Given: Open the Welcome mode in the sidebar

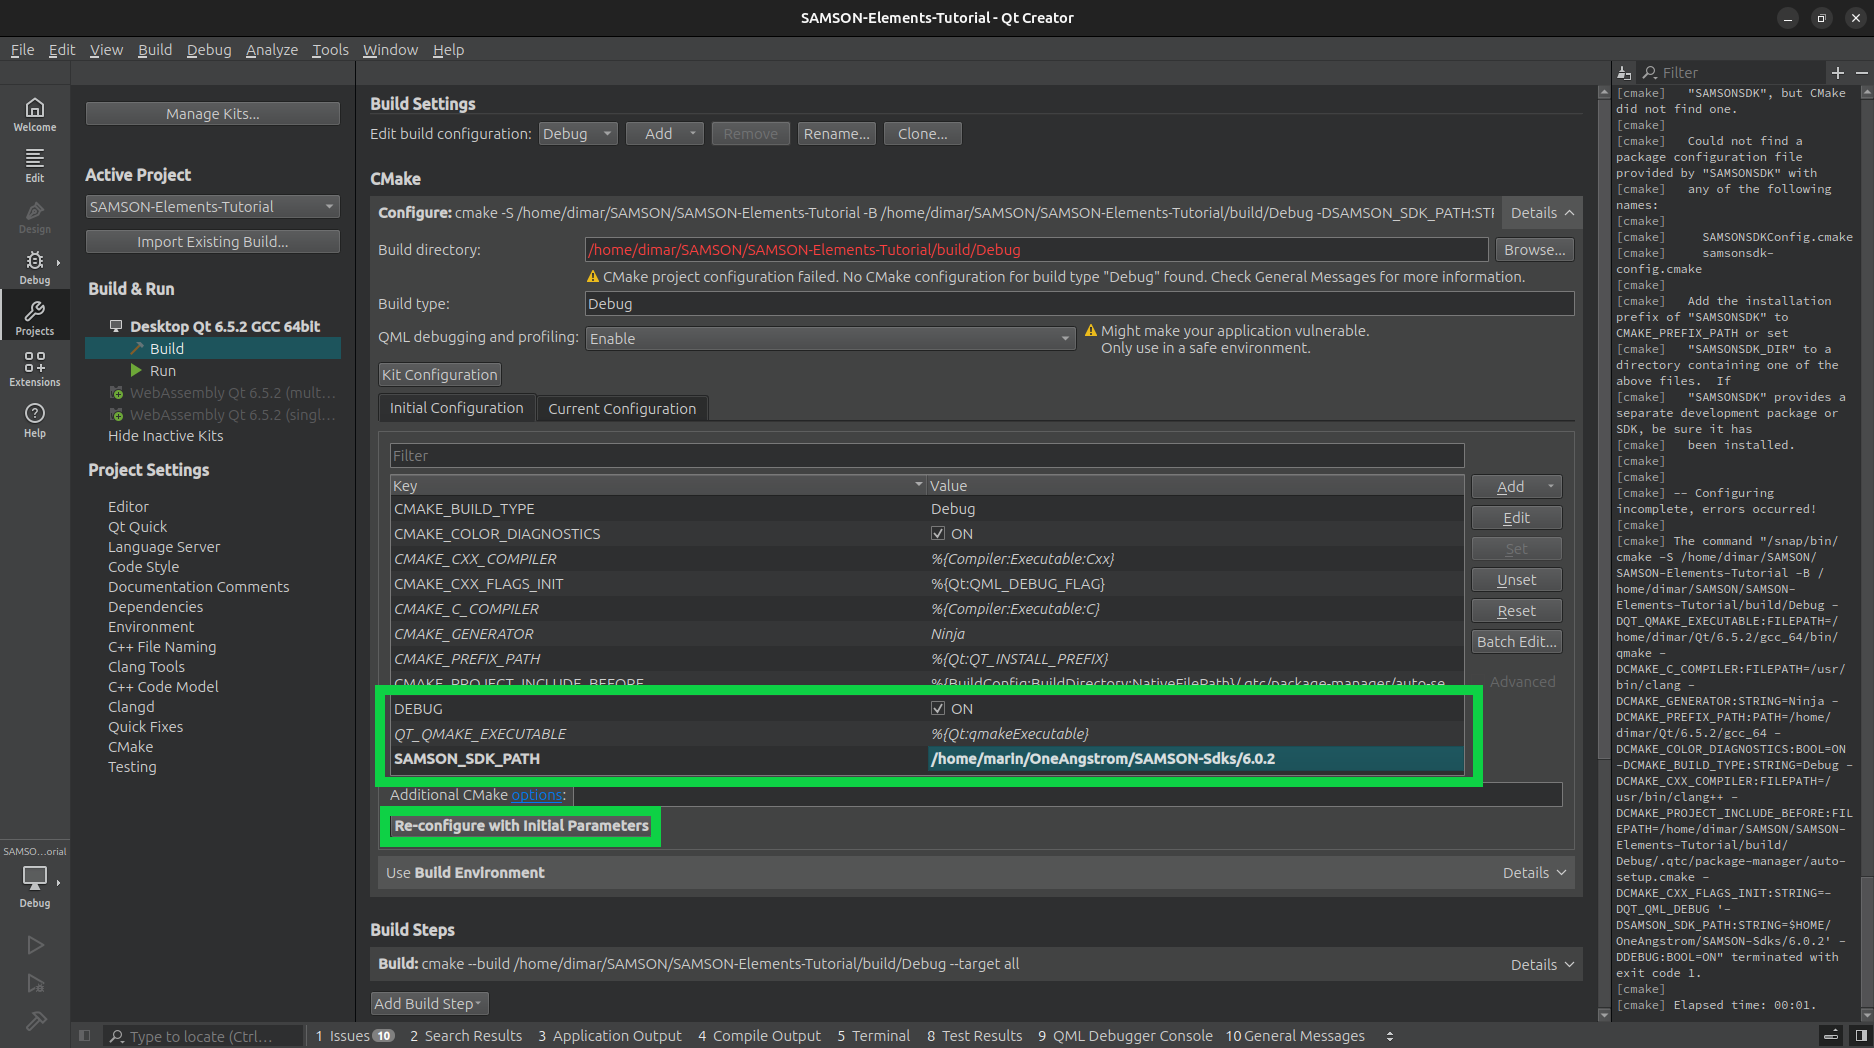Looking at the screenshot, I should click(x=35, y=115).
